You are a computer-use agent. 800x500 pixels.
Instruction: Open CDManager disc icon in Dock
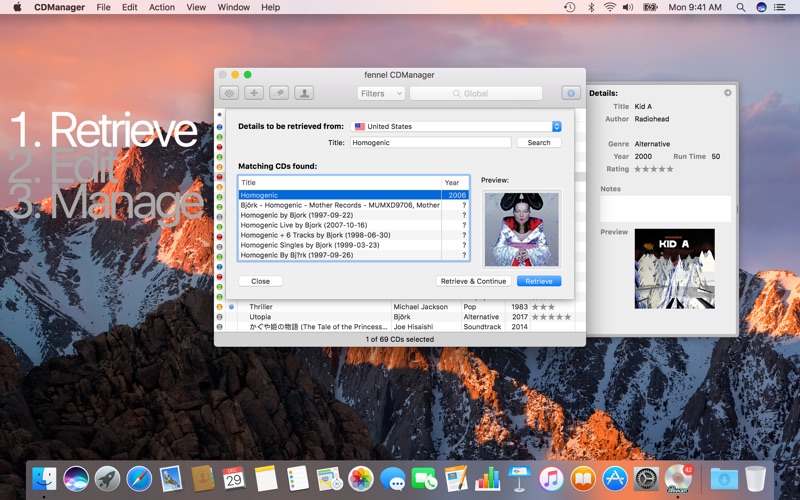click(678, 479)
